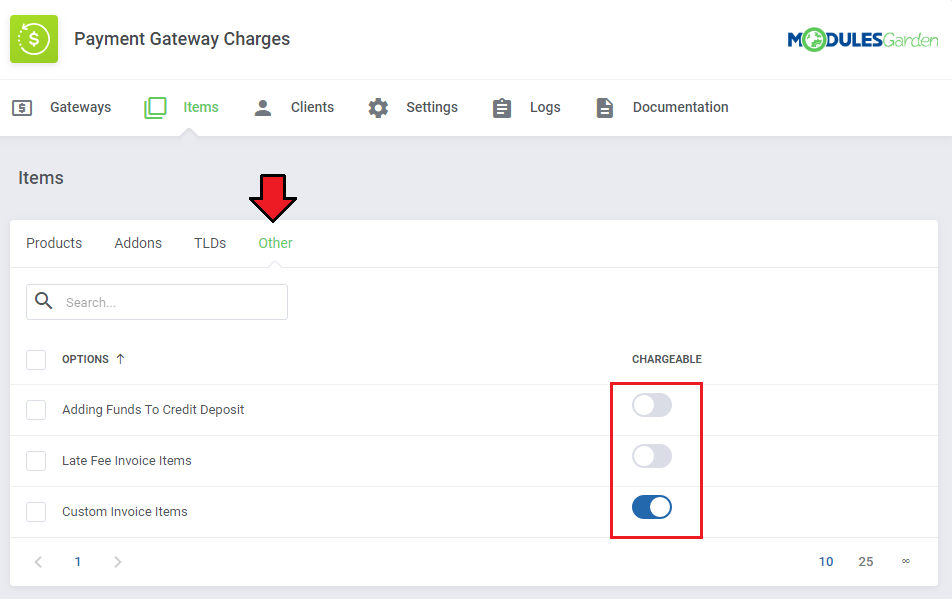Enable chargeable for Adding Funds To Credit Deposit

[651, 405]
